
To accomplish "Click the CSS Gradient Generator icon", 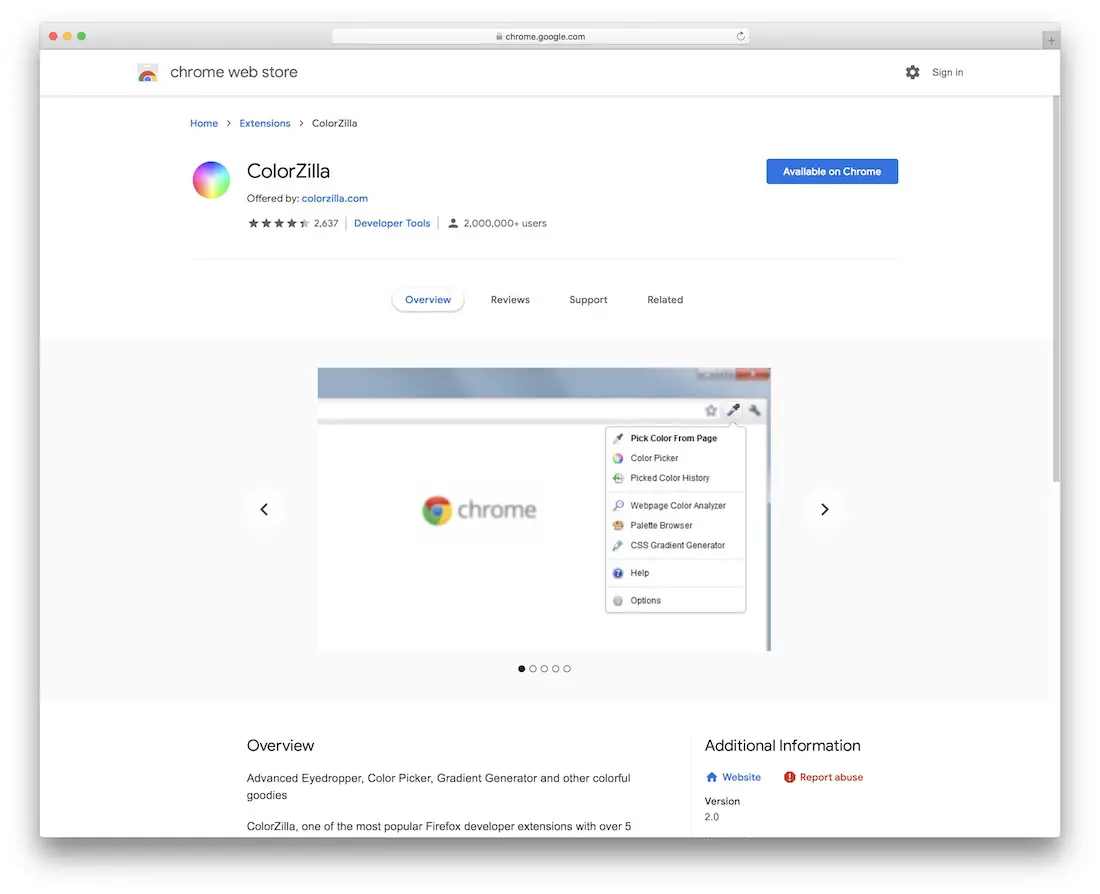I will tap(618, 545).
